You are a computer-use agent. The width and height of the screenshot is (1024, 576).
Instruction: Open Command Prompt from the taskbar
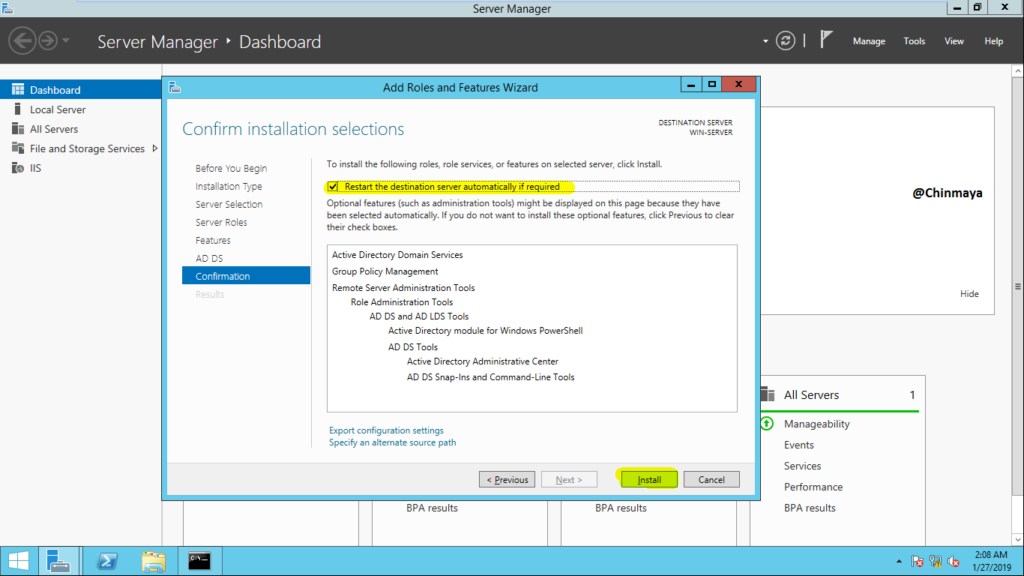pyautogui.click(x=199, y=561)
